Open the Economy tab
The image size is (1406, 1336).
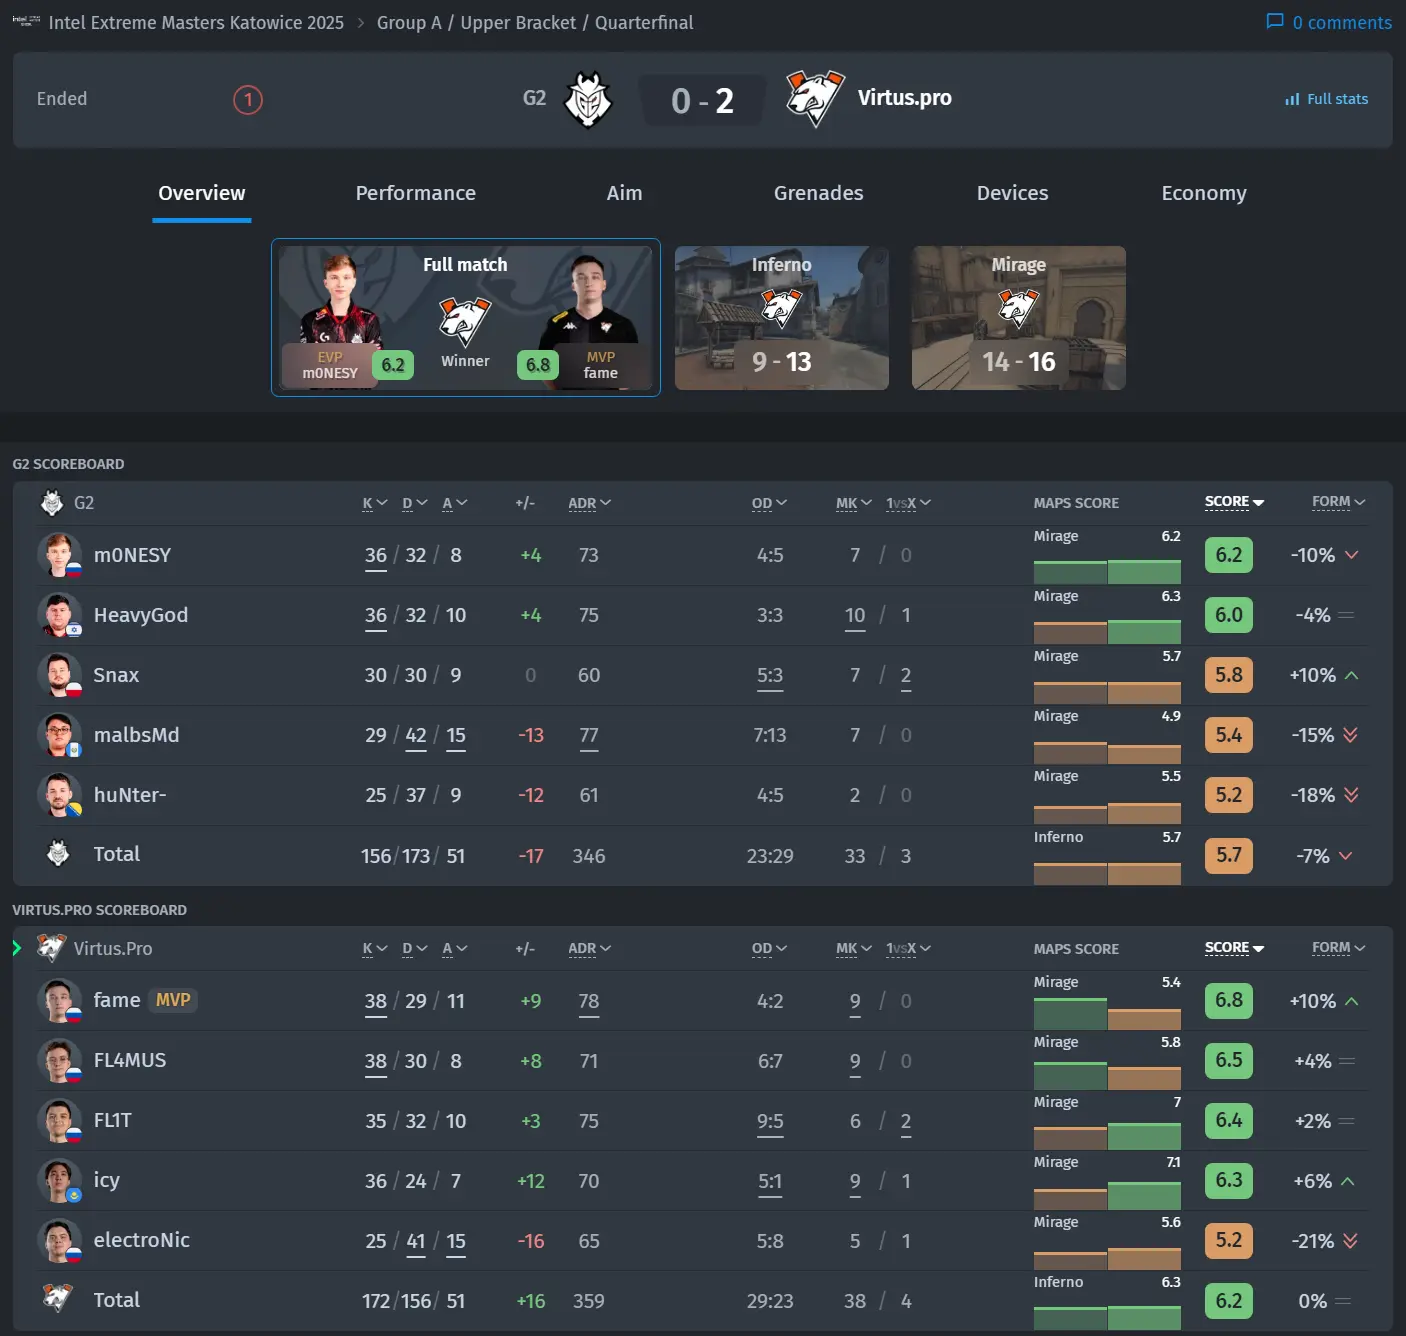[1204, 193]
